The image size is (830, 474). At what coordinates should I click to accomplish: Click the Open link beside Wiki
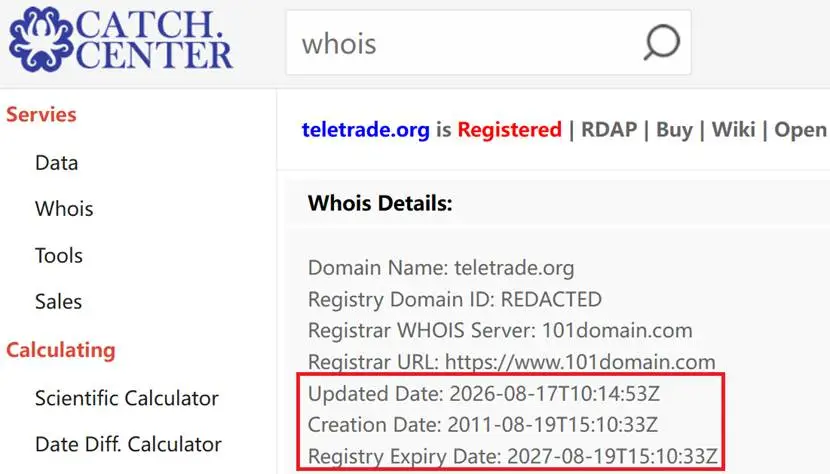pyautogui.click(x=800, y=129)
